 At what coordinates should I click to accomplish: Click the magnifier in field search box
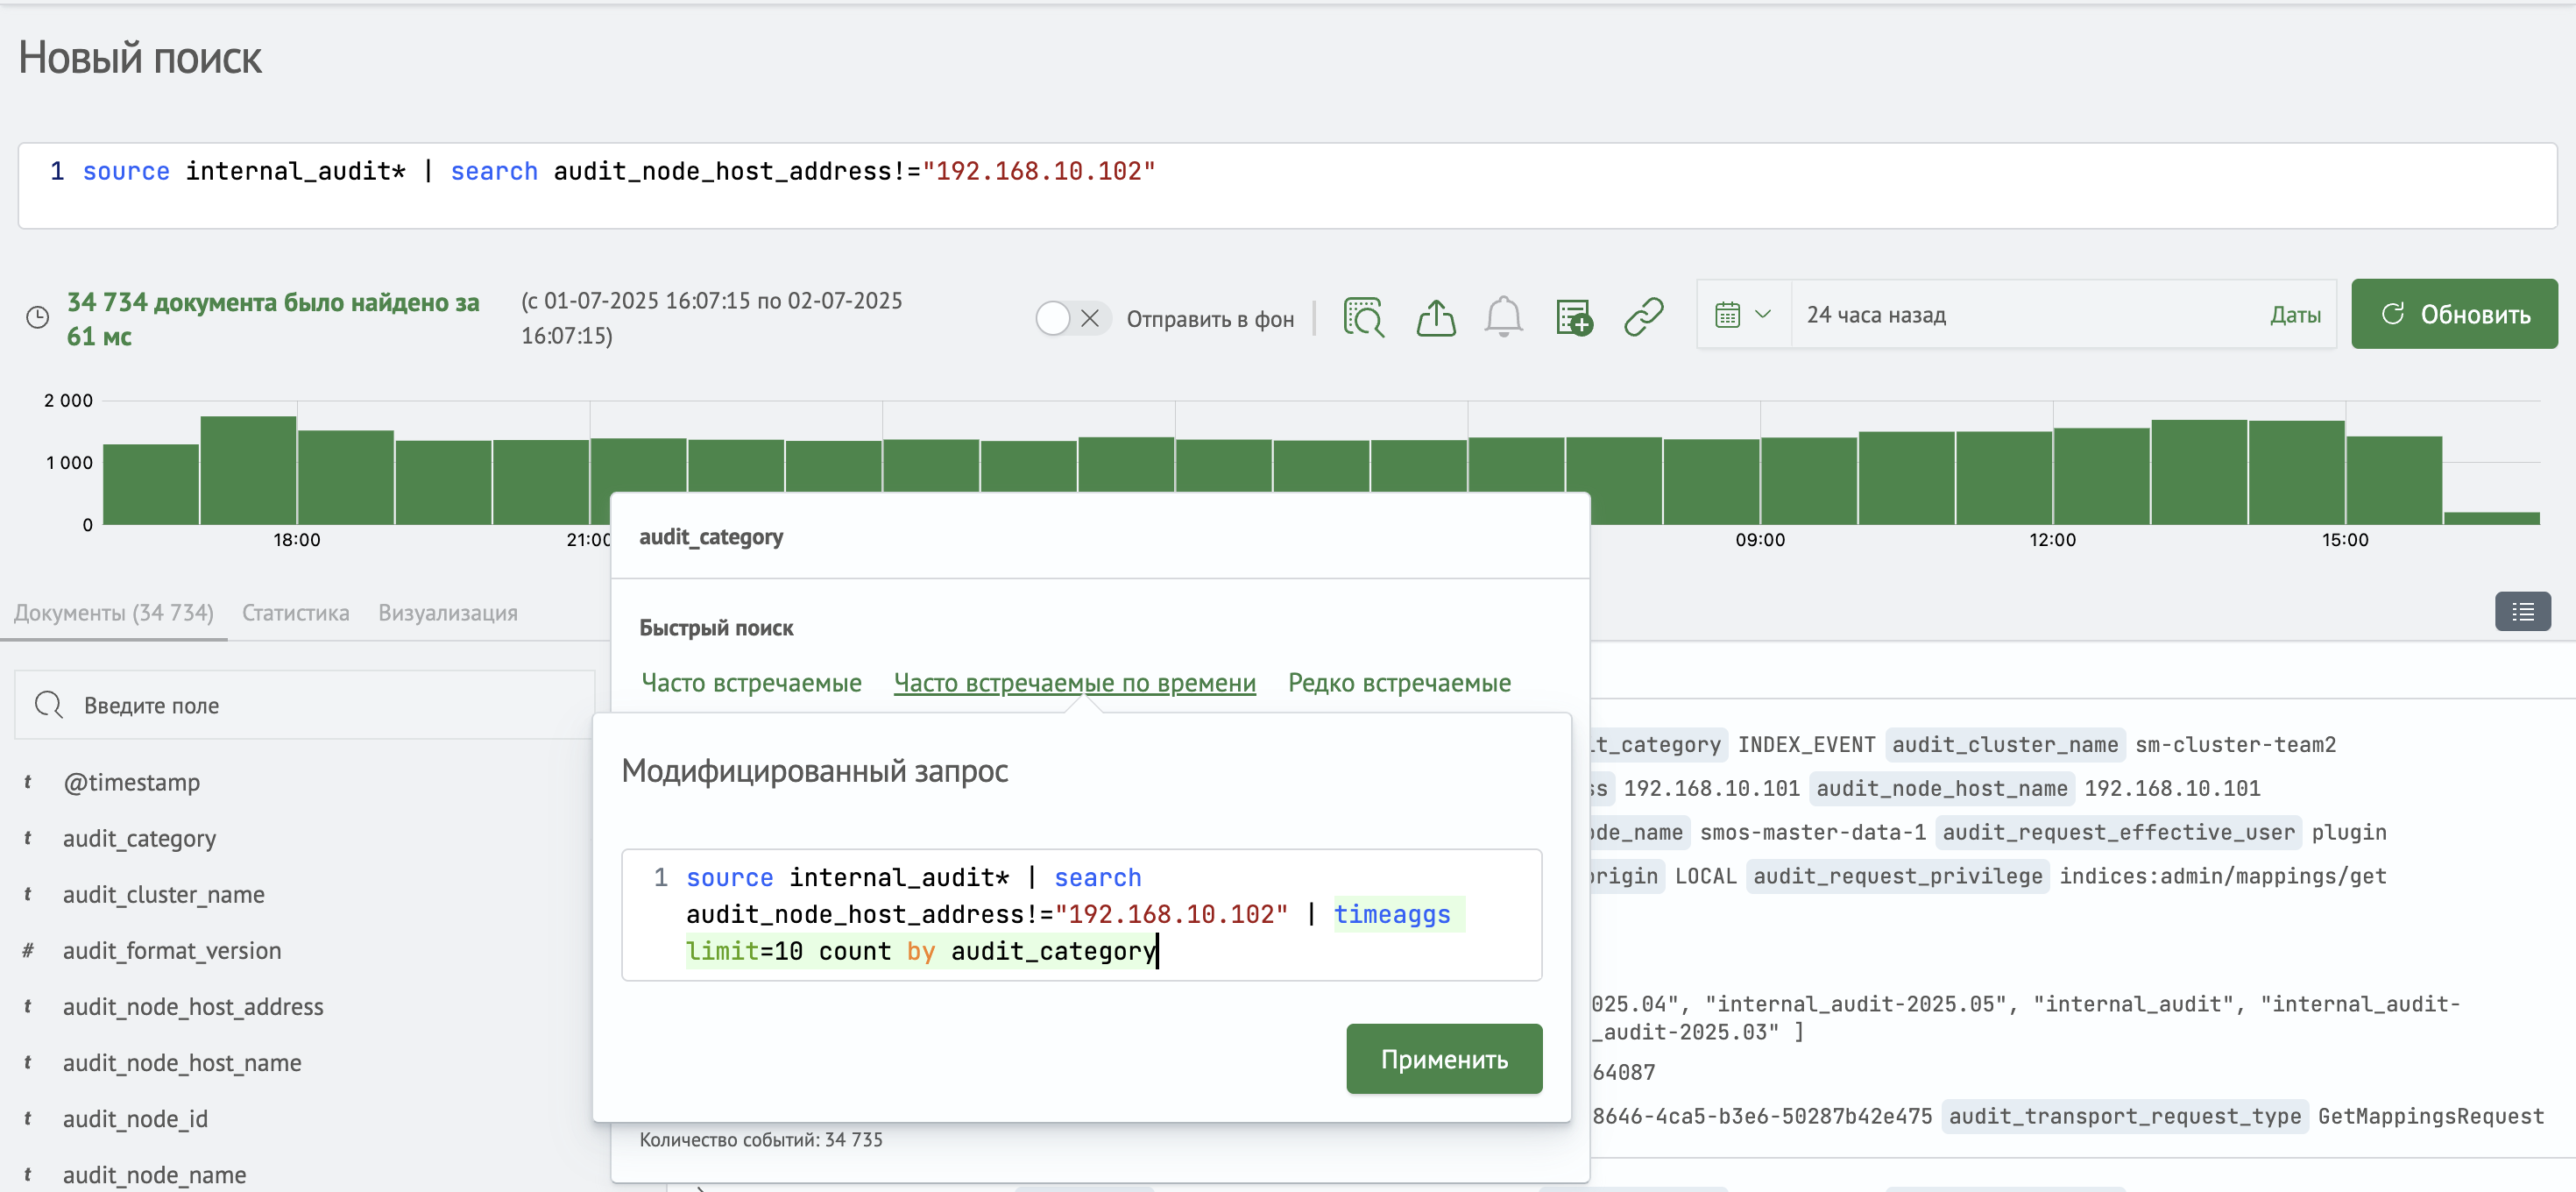48,705
